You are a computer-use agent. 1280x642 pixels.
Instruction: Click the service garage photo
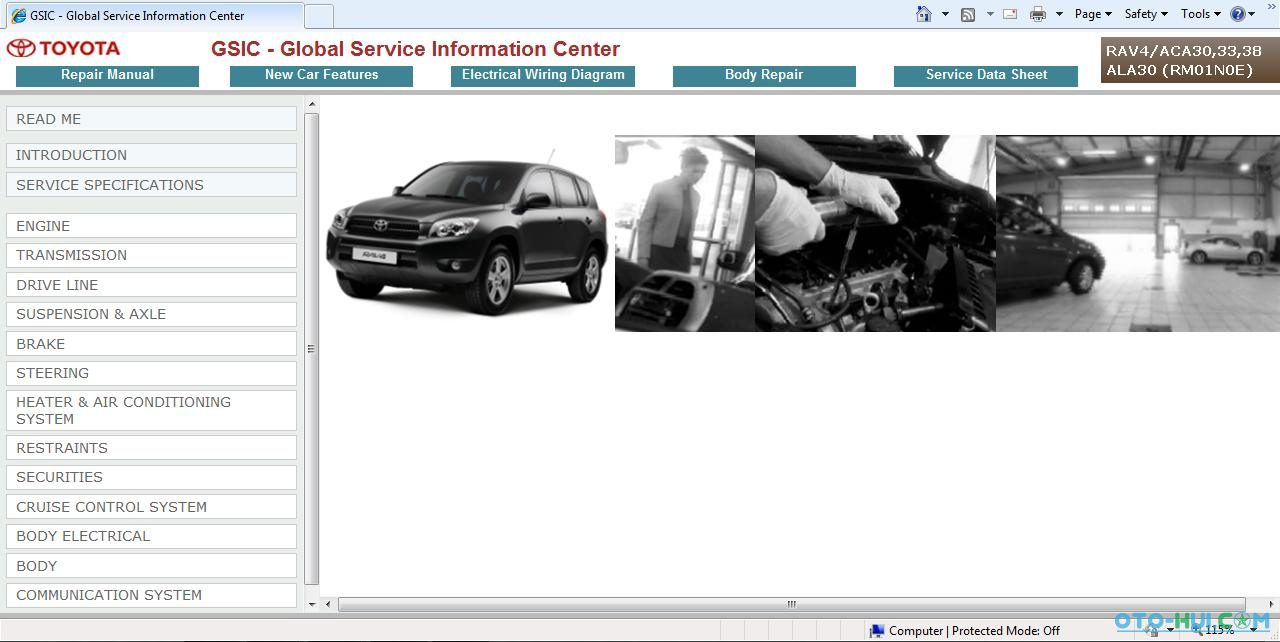click(1138, 233)
